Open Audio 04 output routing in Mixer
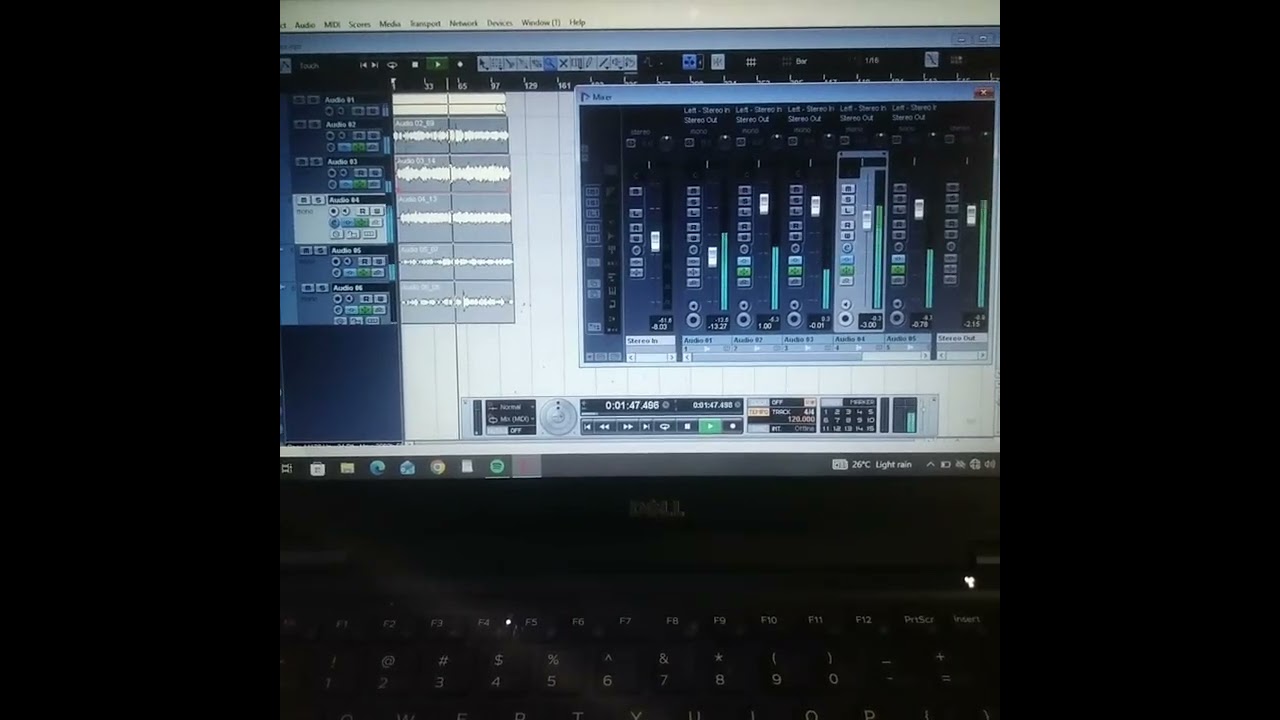The width and height of the screenshot is (1280, 720). pyautogui.click(x=857, y=118)
